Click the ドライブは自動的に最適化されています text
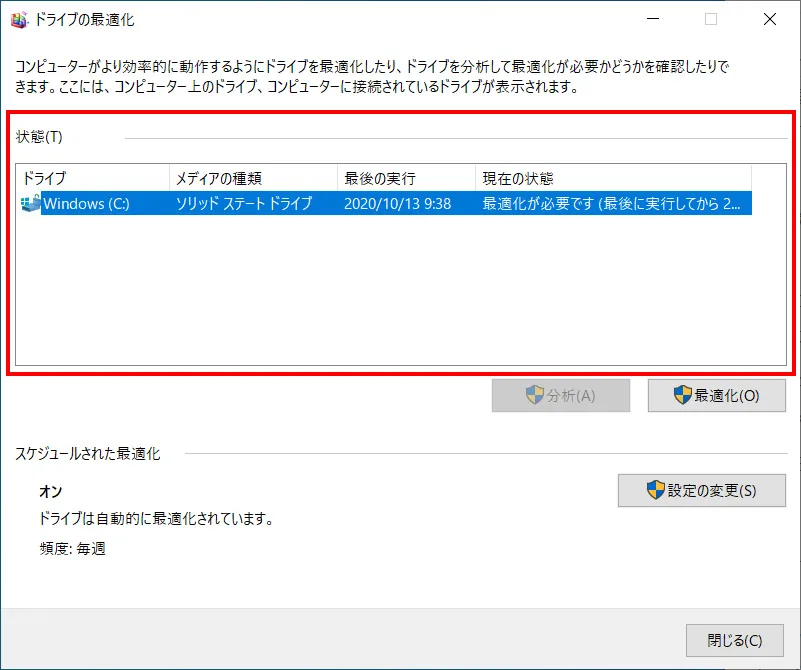This screenshot has height=670, width=801. tap(156, 518)
